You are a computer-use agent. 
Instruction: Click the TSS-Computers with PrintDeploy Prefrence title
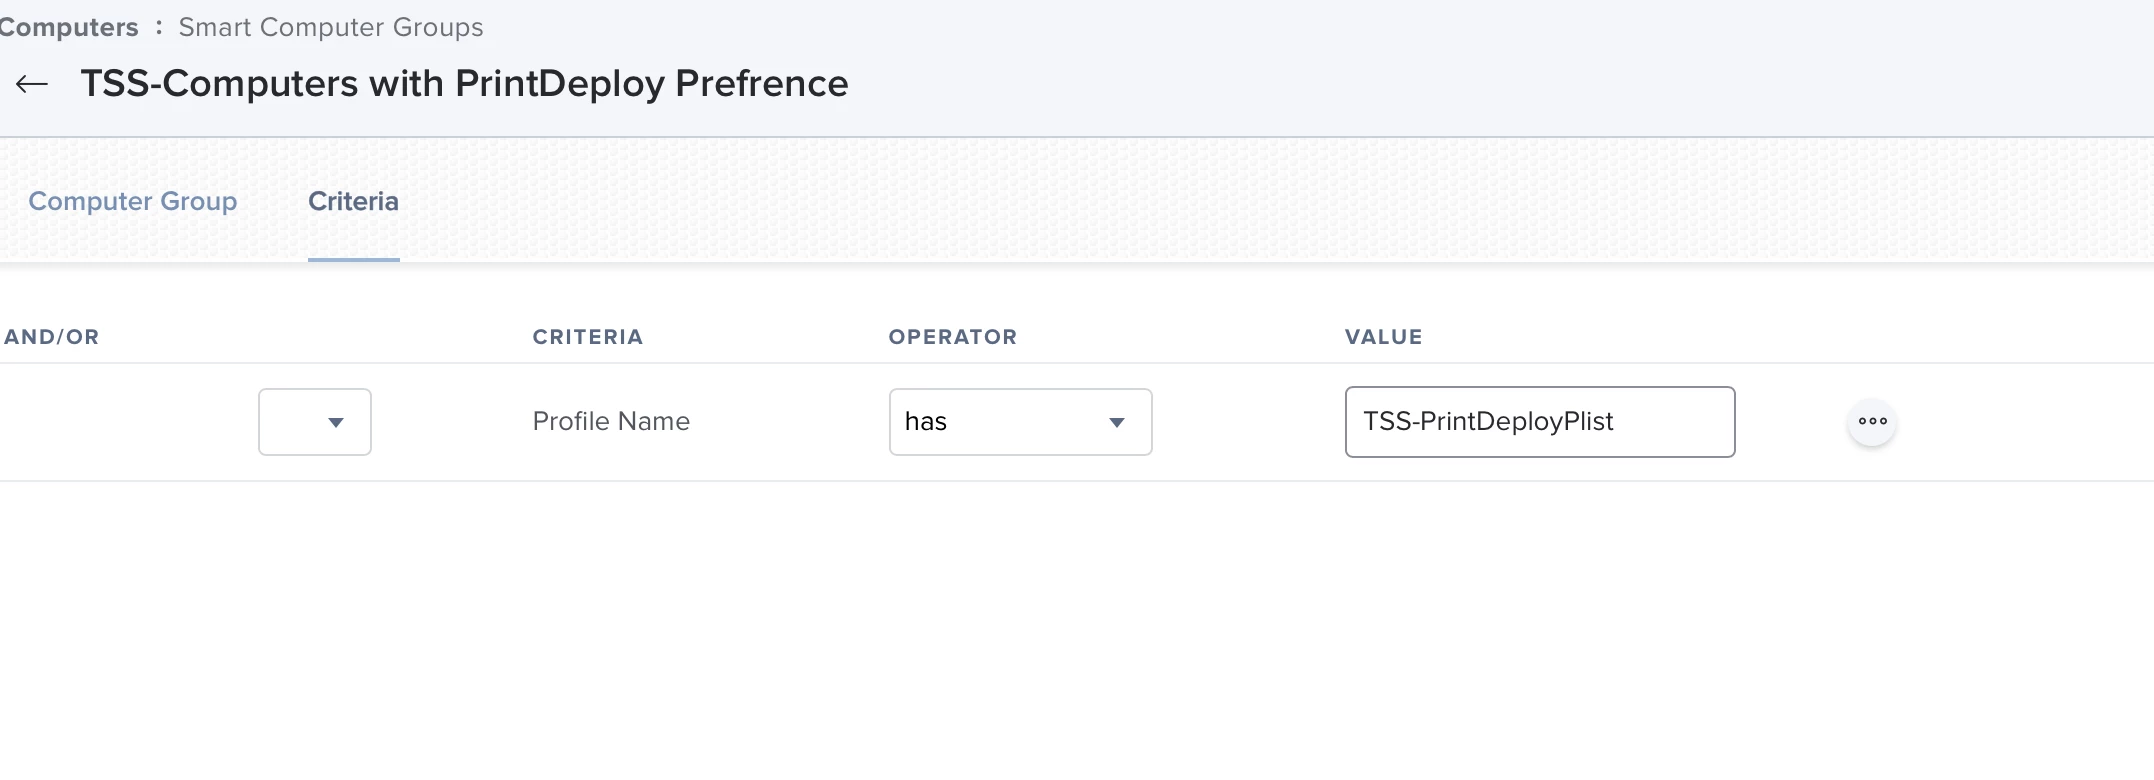(x=464, y=84)
